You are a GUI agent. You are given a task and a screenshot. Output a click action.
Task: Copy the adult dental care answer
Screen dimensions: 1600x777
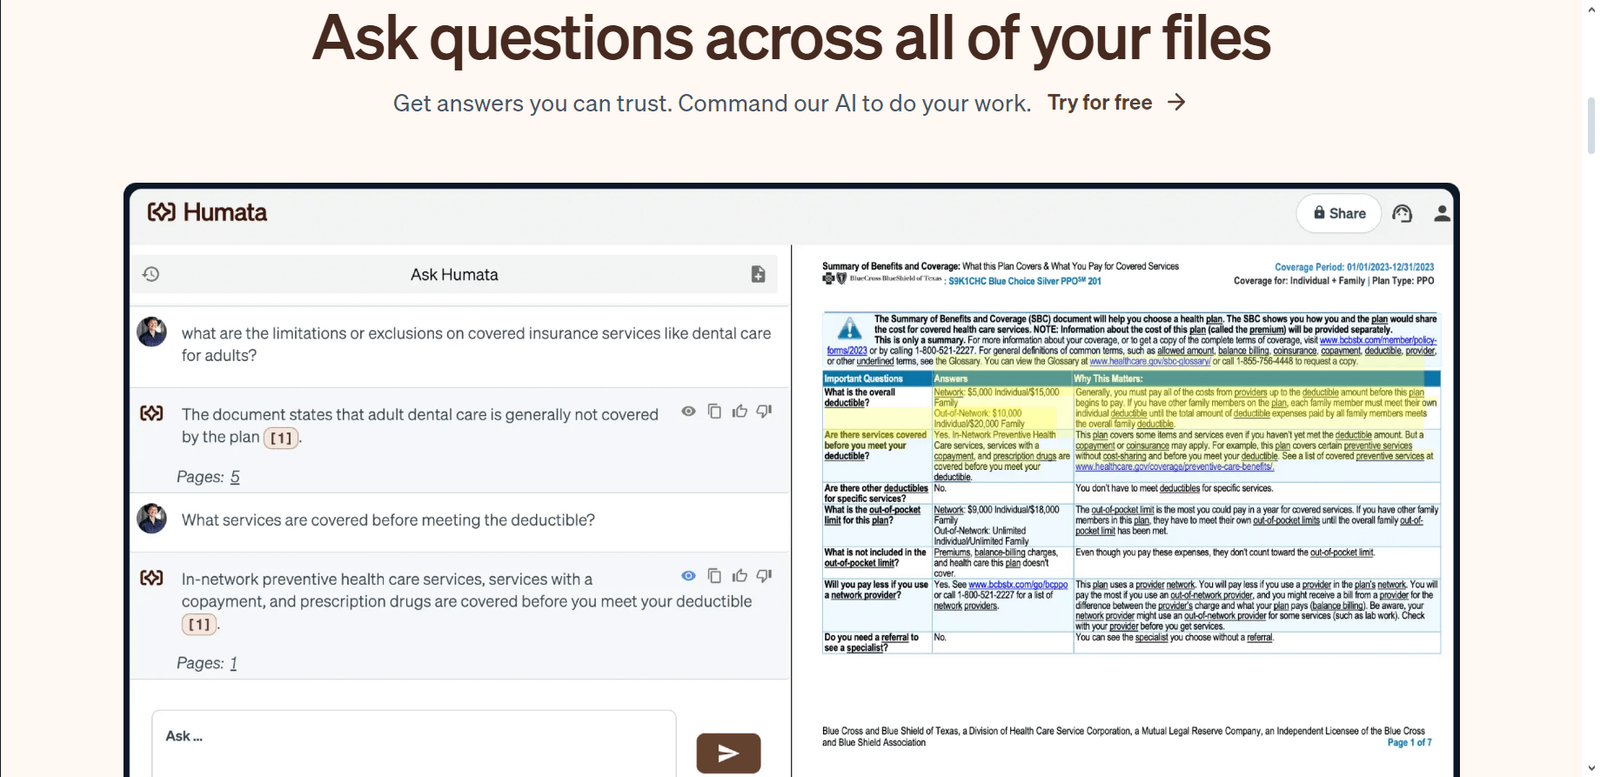tap(714, 411)
